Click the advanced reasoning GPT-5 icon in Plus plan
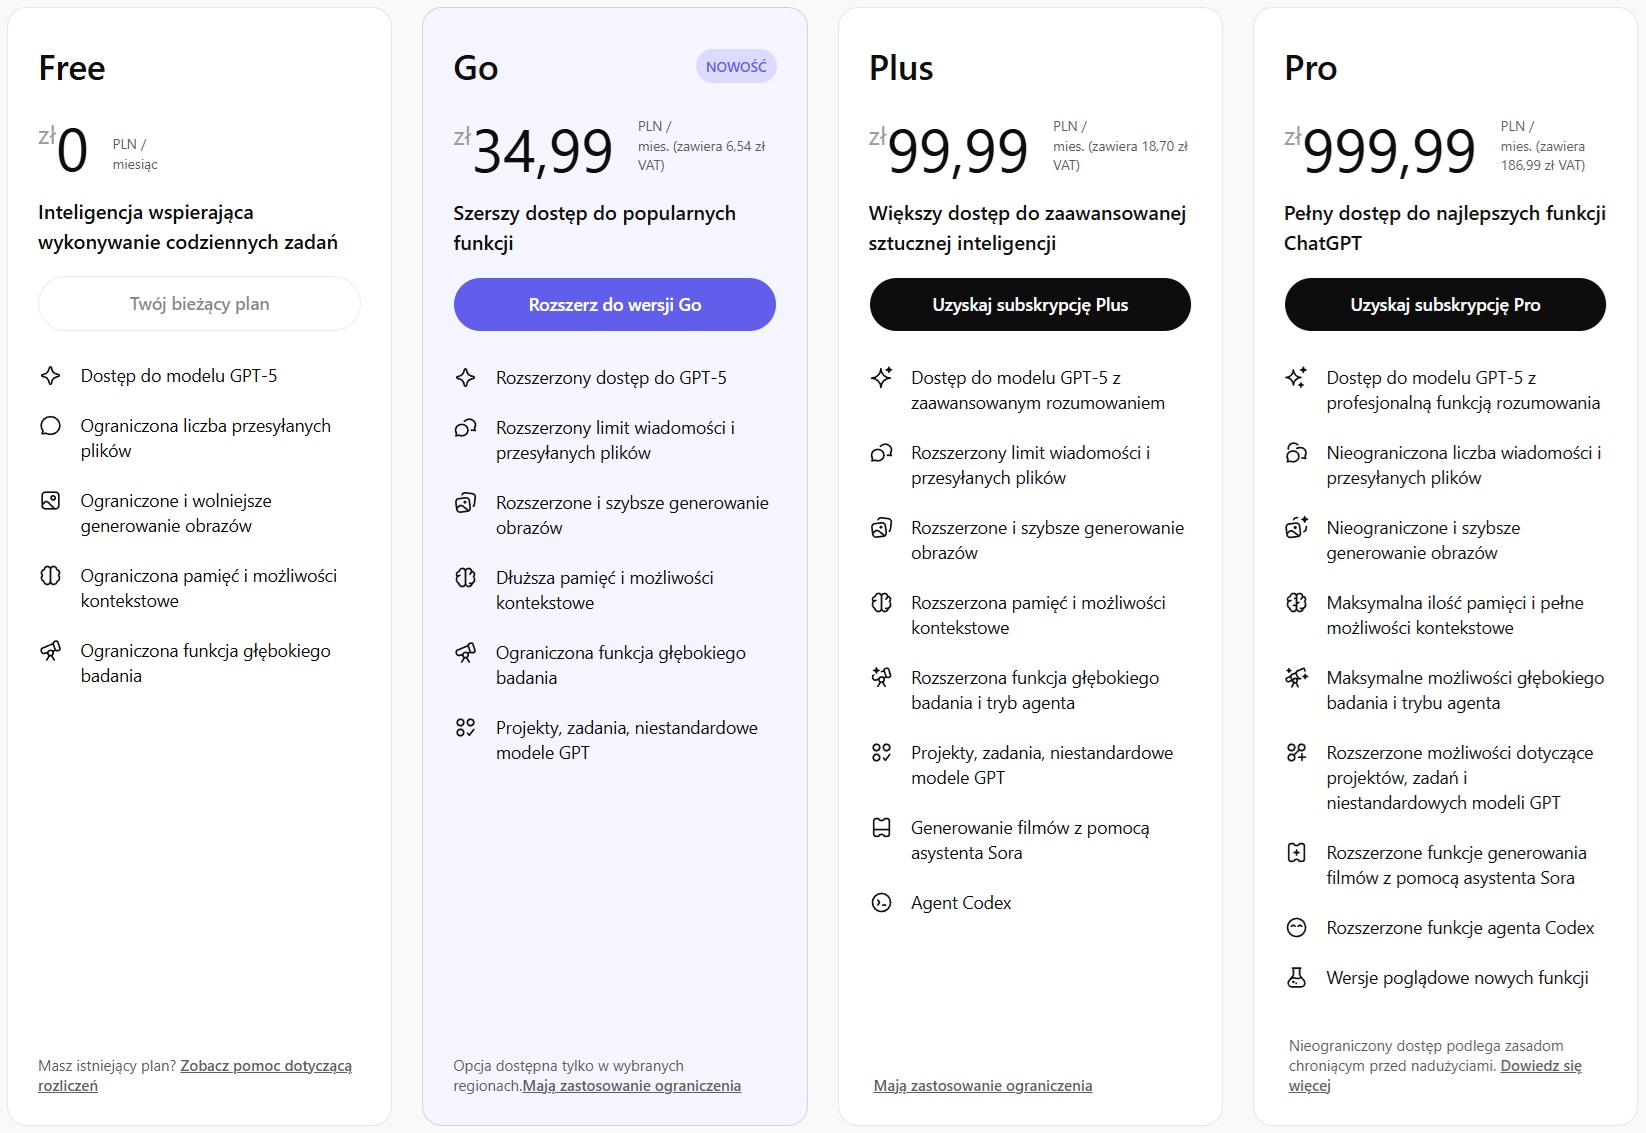Screen dimensions: 1646x1133 (x=881, y=377)
